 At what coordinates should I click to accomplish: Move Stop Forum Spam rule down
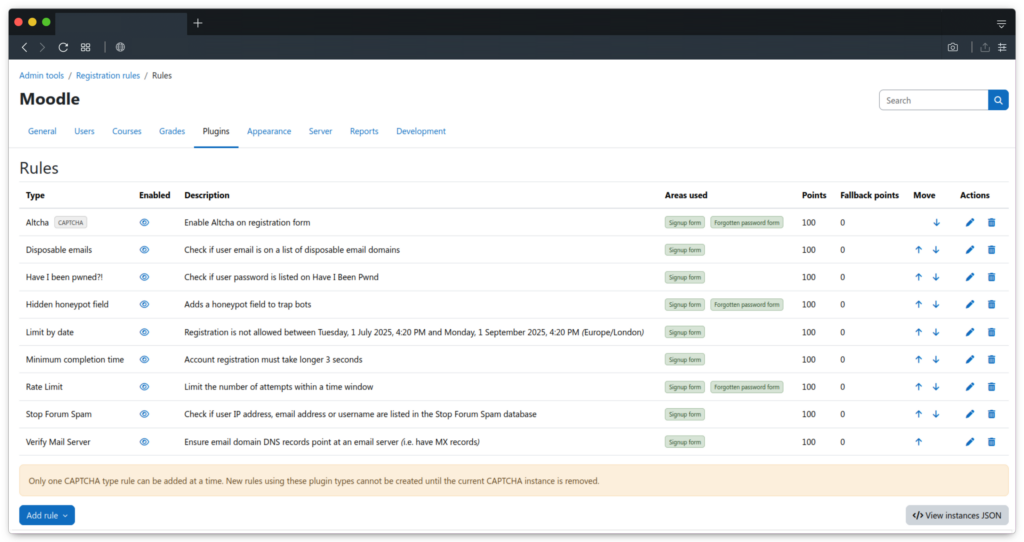point(936,415)
